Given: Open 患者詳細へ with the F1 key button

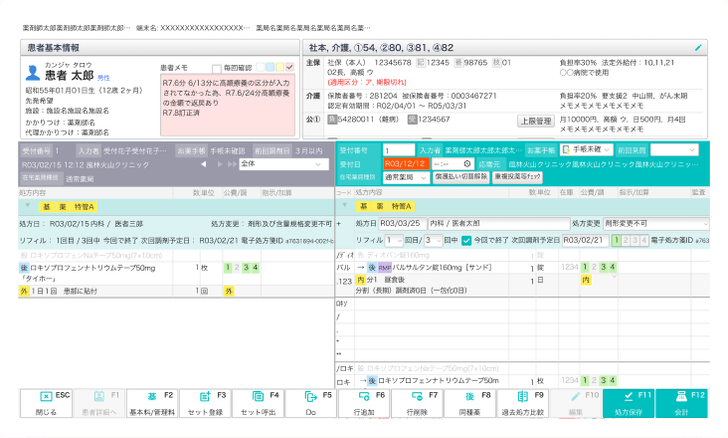Looking at the screenshot, I should coord(99,403).
